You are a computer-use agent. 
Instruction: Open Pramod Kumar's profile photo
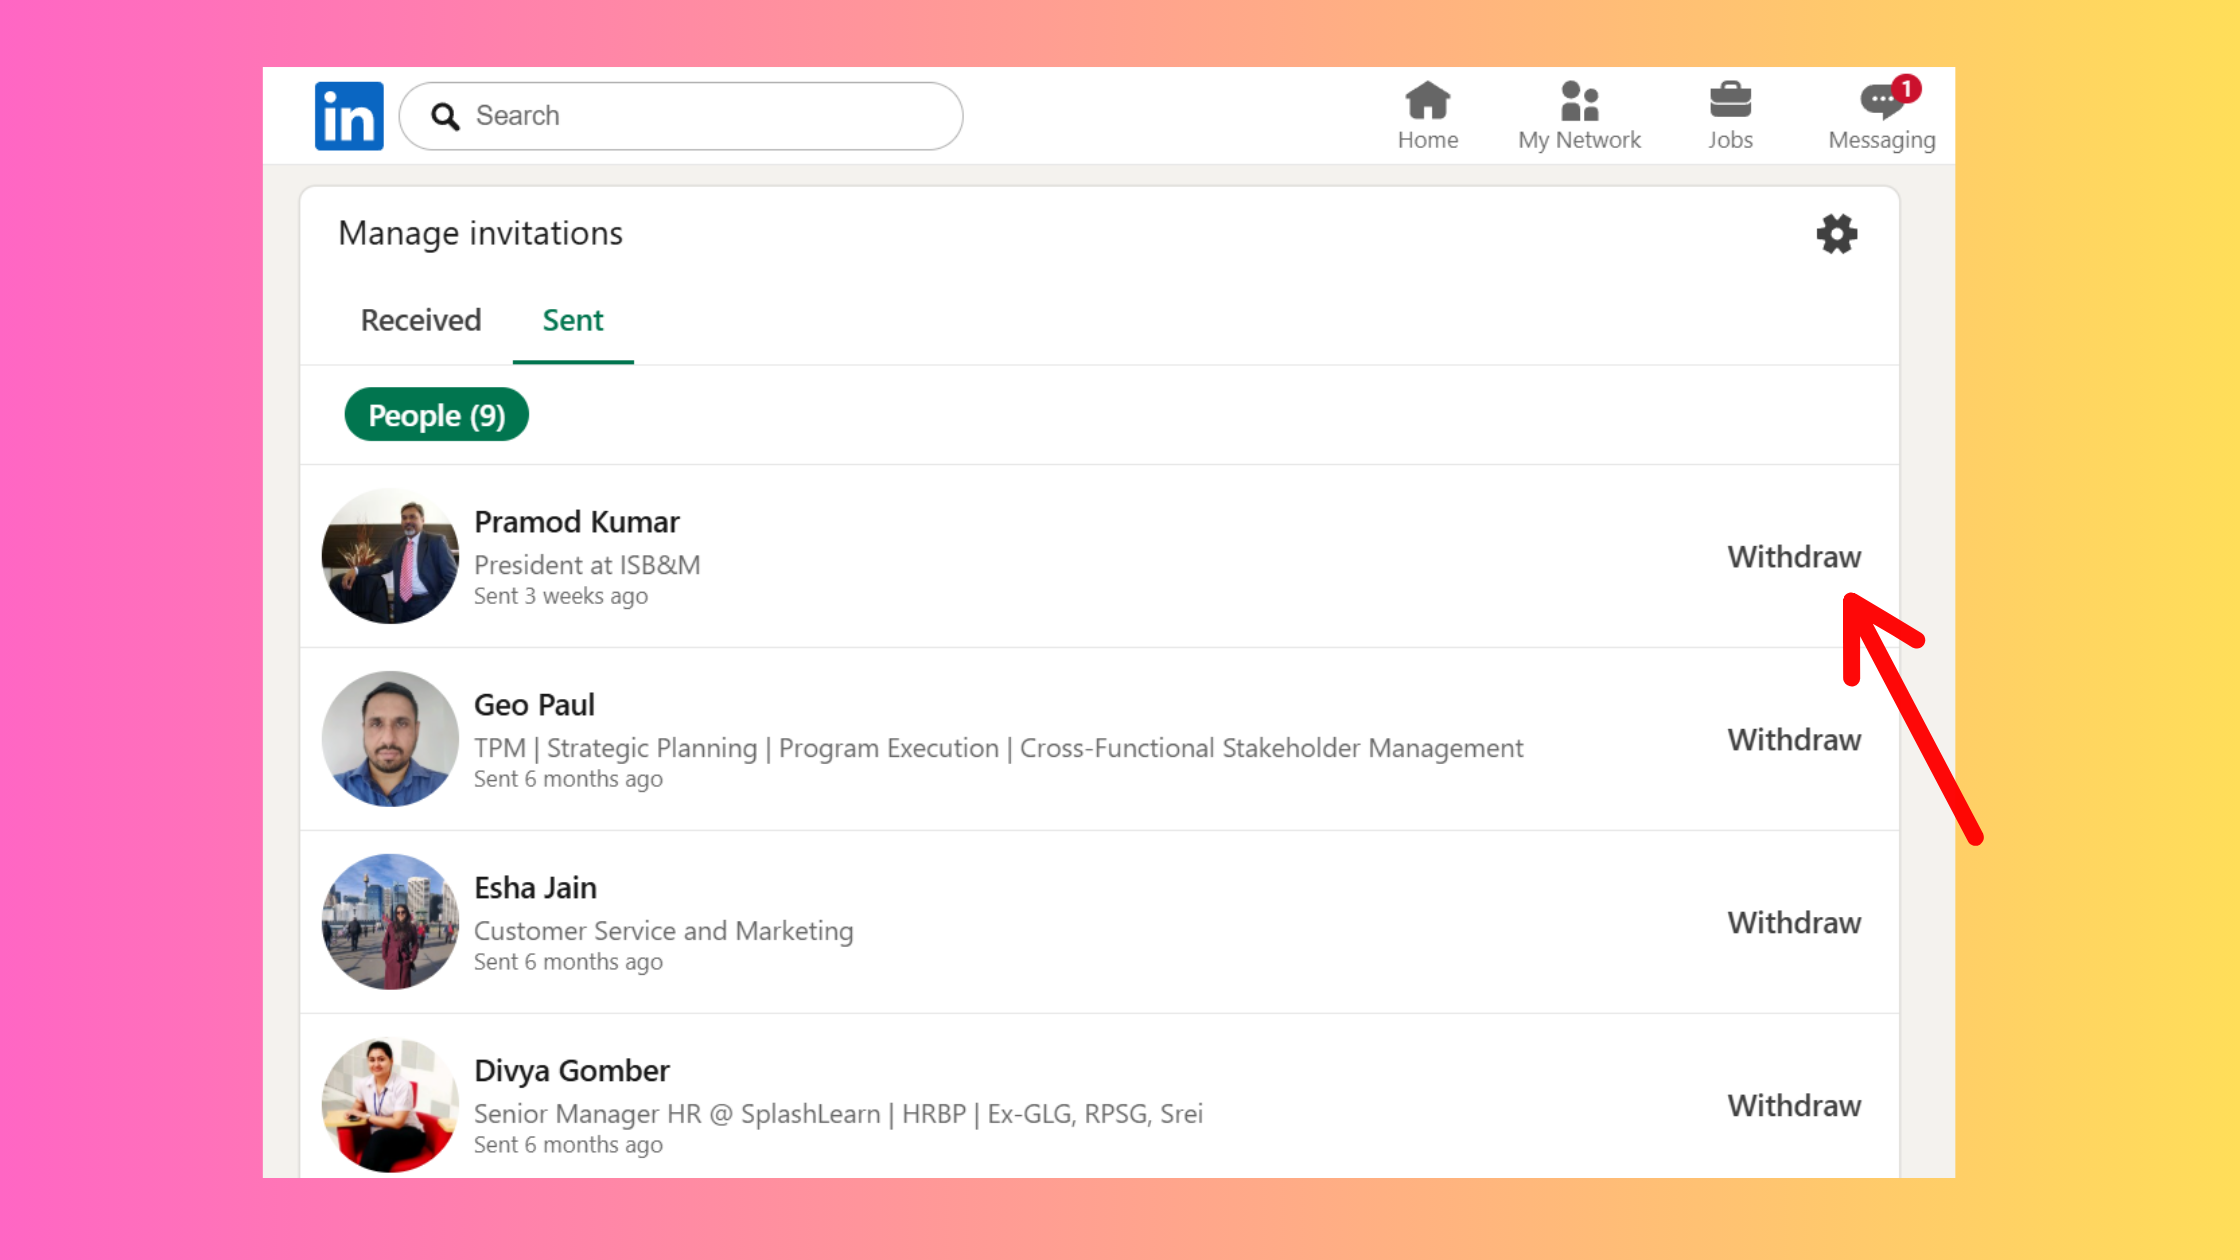click(390, 556)
